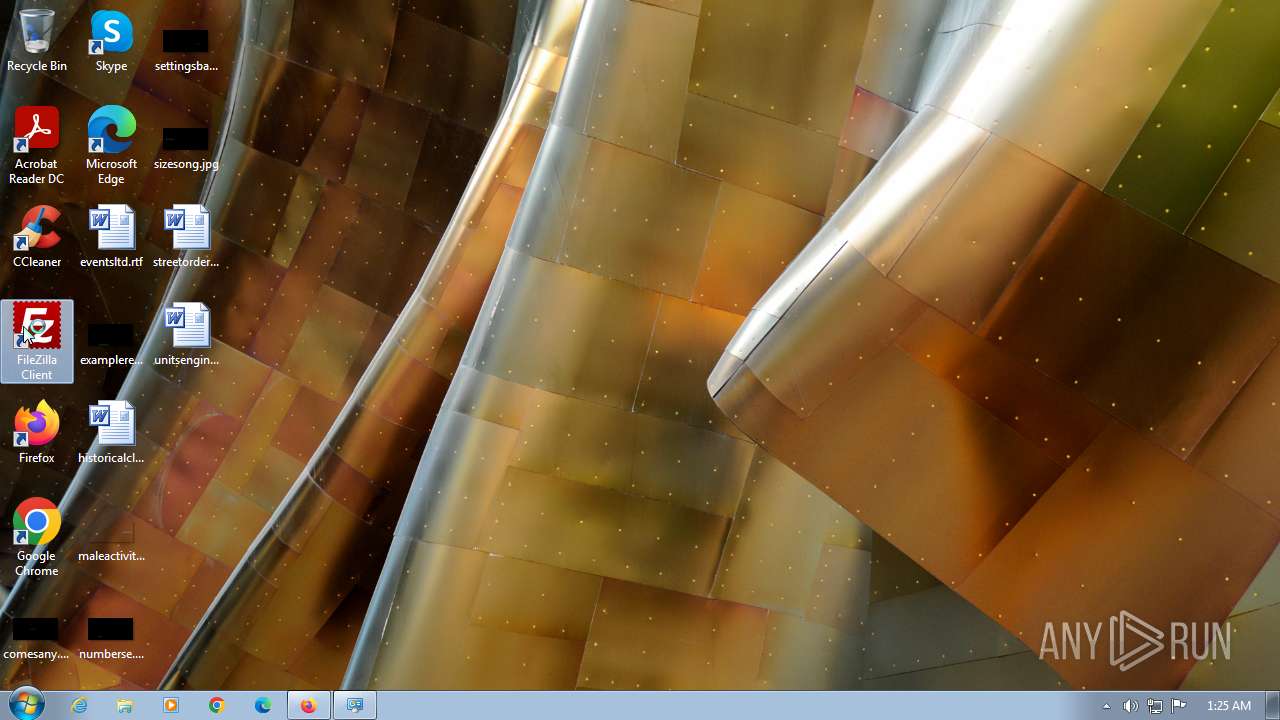Select Microsoft Edge desktop shortcut
The width and height of the screenshot is (1280, 720).
point(111,146)
